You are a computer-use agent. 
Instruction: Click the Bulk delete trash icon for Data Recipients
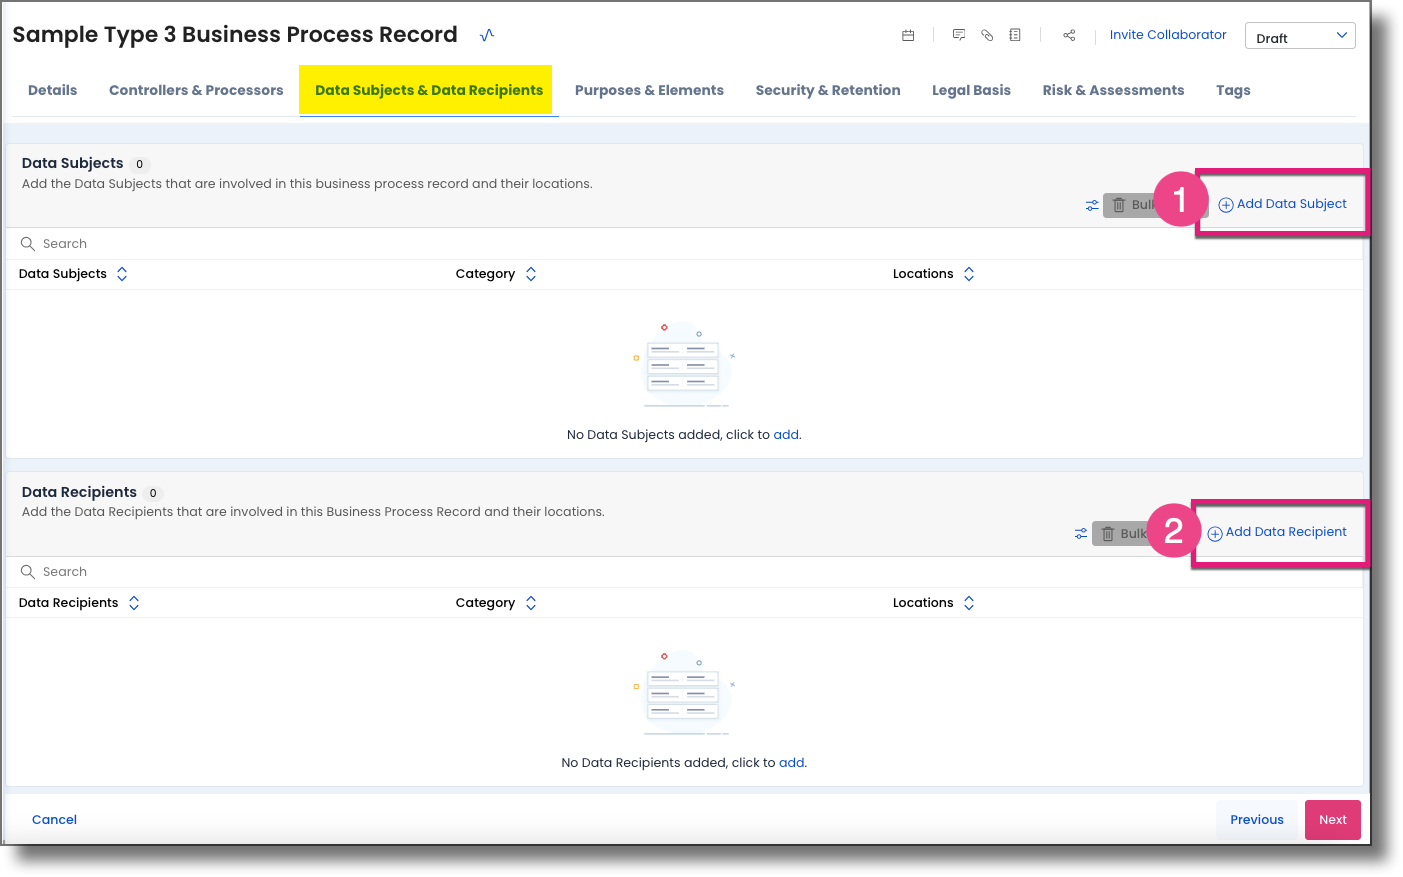tap(1108, 533)
